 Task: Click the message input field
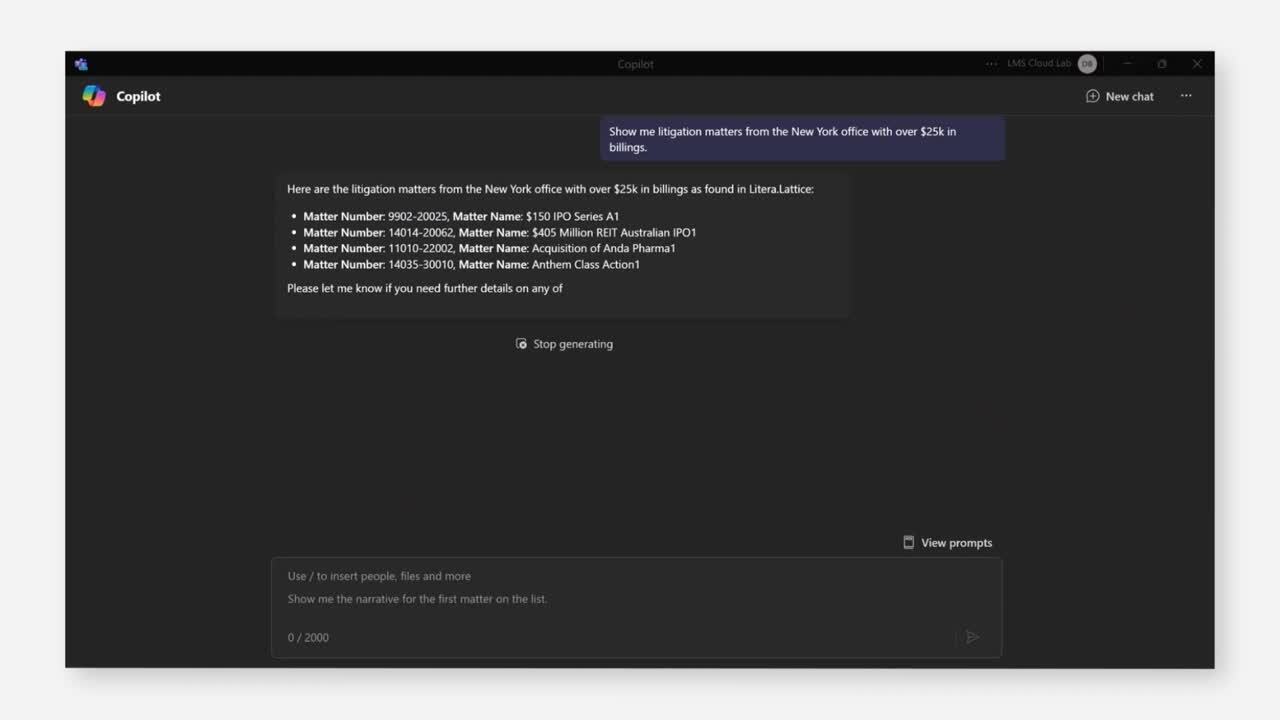coord(637,608)
